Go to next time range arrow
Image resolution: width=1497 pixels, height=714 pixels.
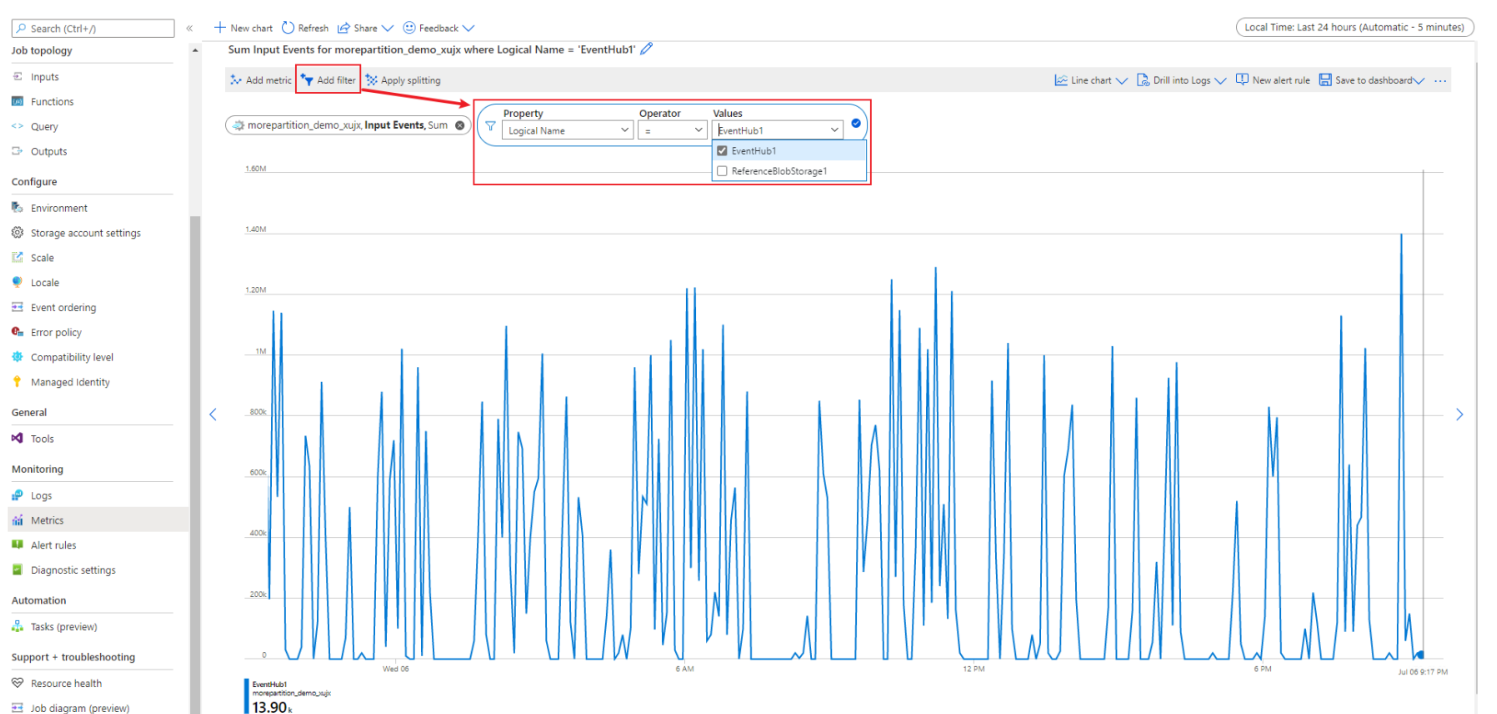click(x=1459, y=414)
